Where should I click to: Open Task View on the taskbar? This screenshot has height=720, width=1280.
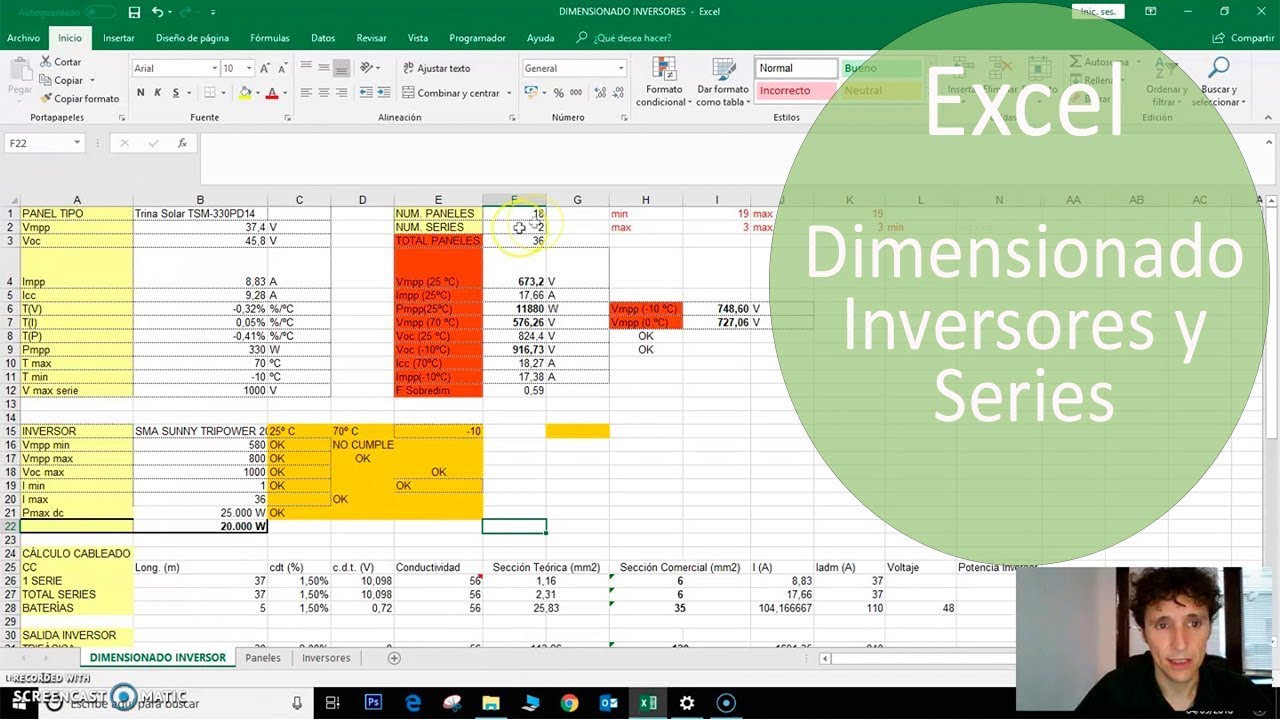point(333,703)
